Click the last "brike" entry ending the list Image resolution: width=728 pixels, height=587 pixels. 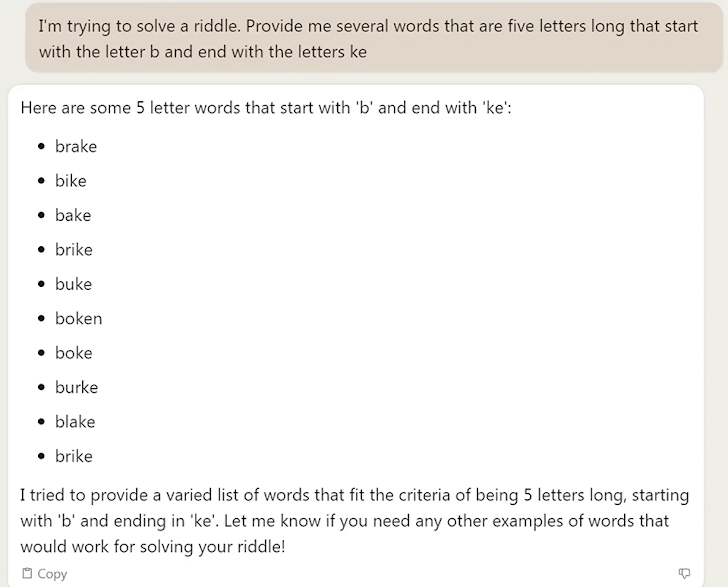(74, 456)
